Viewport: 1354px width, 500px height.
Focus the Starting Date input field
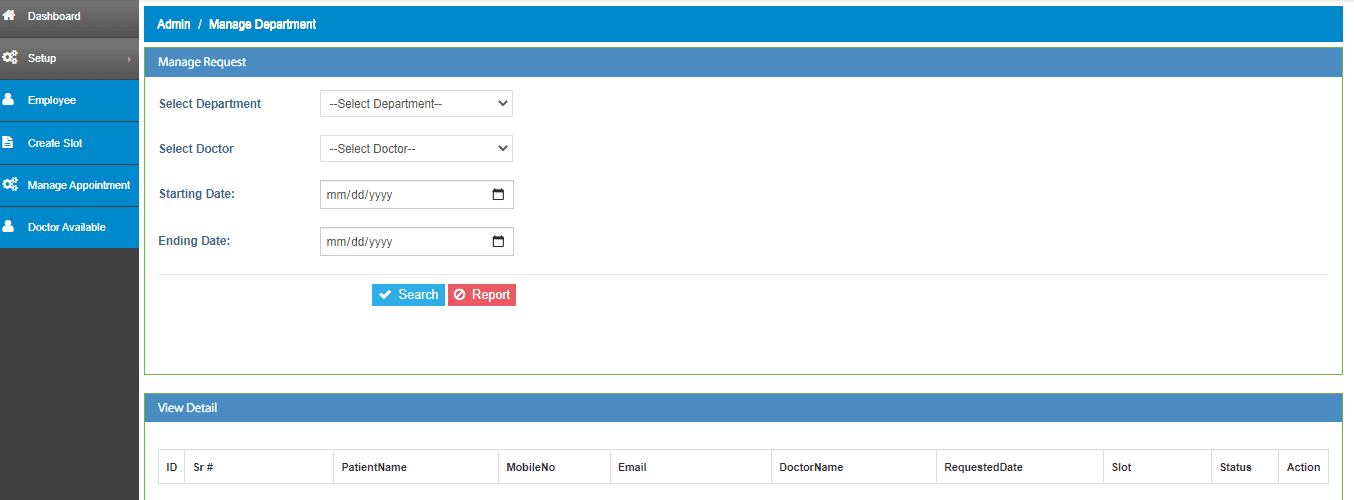tap(416, 195)
